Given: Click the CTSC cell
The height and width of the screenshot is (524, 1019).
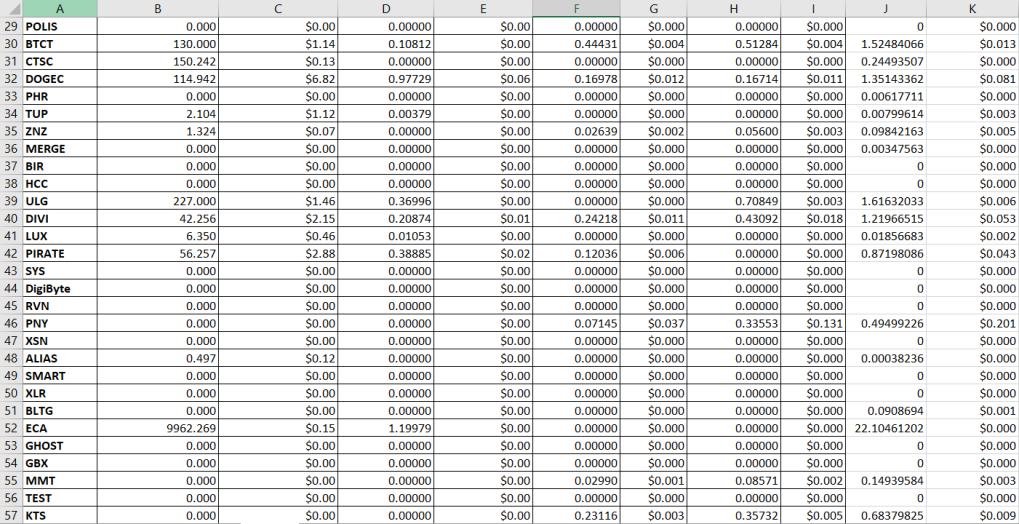Looking at the screenshot, I should (x=60, y=62).
